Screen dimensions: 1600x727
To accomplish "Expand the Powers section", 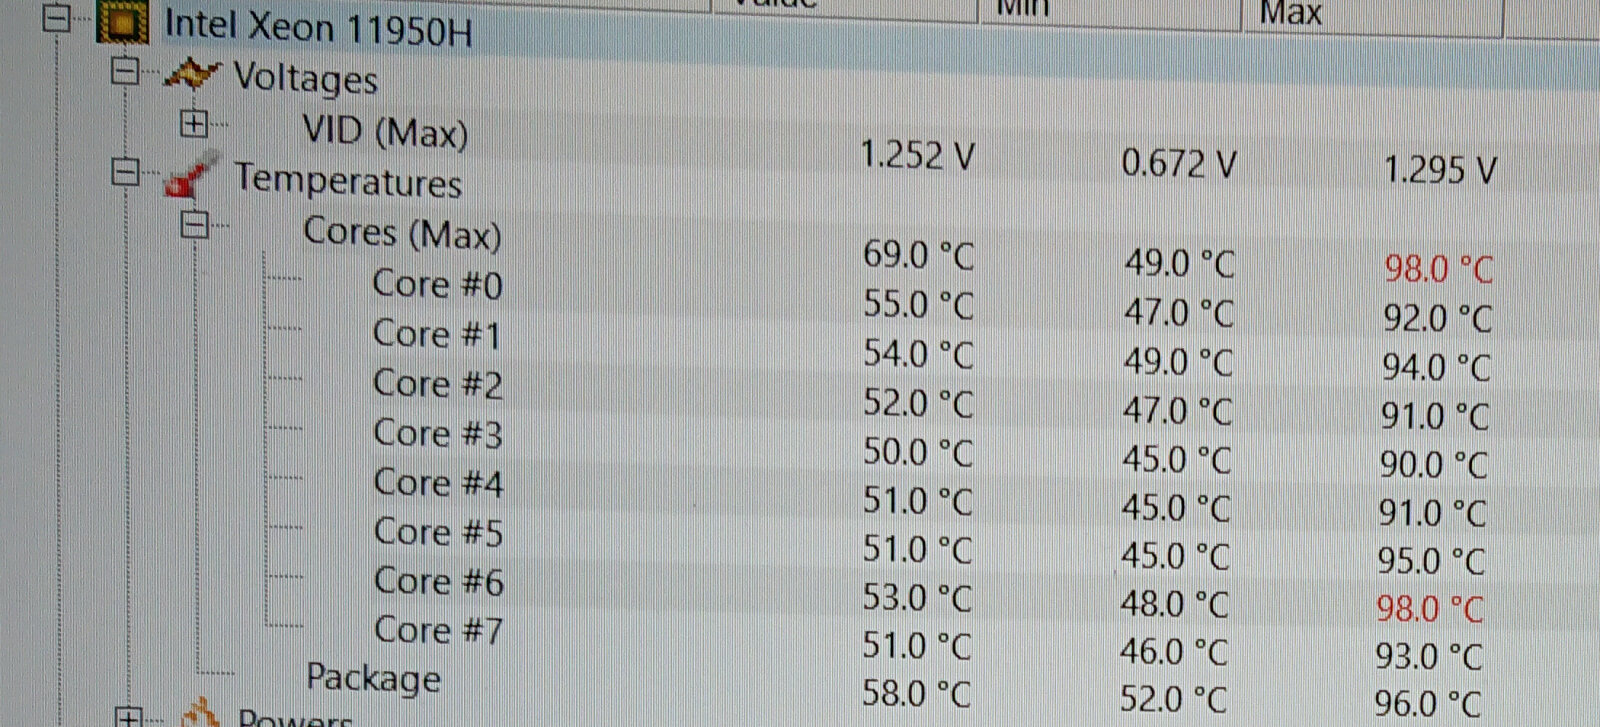I will (x=128, y=716).
